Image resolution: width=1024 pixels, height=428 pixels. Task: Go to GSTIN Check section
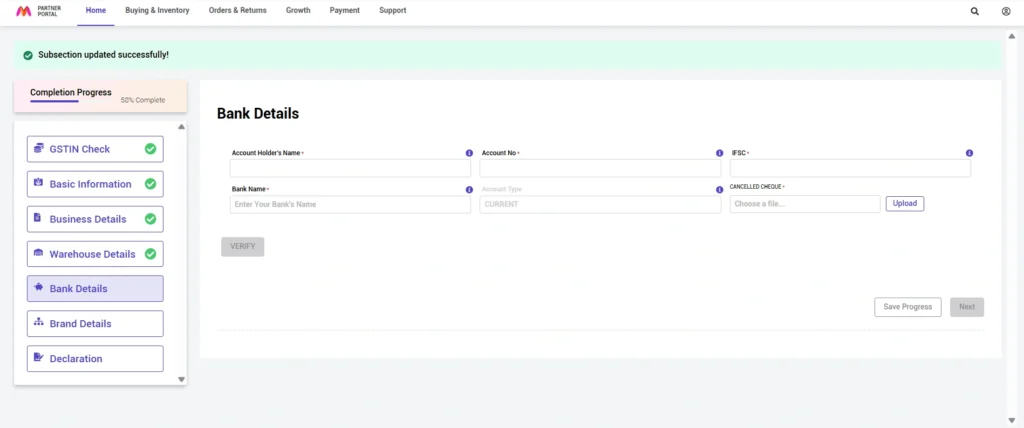coord(95,149)
